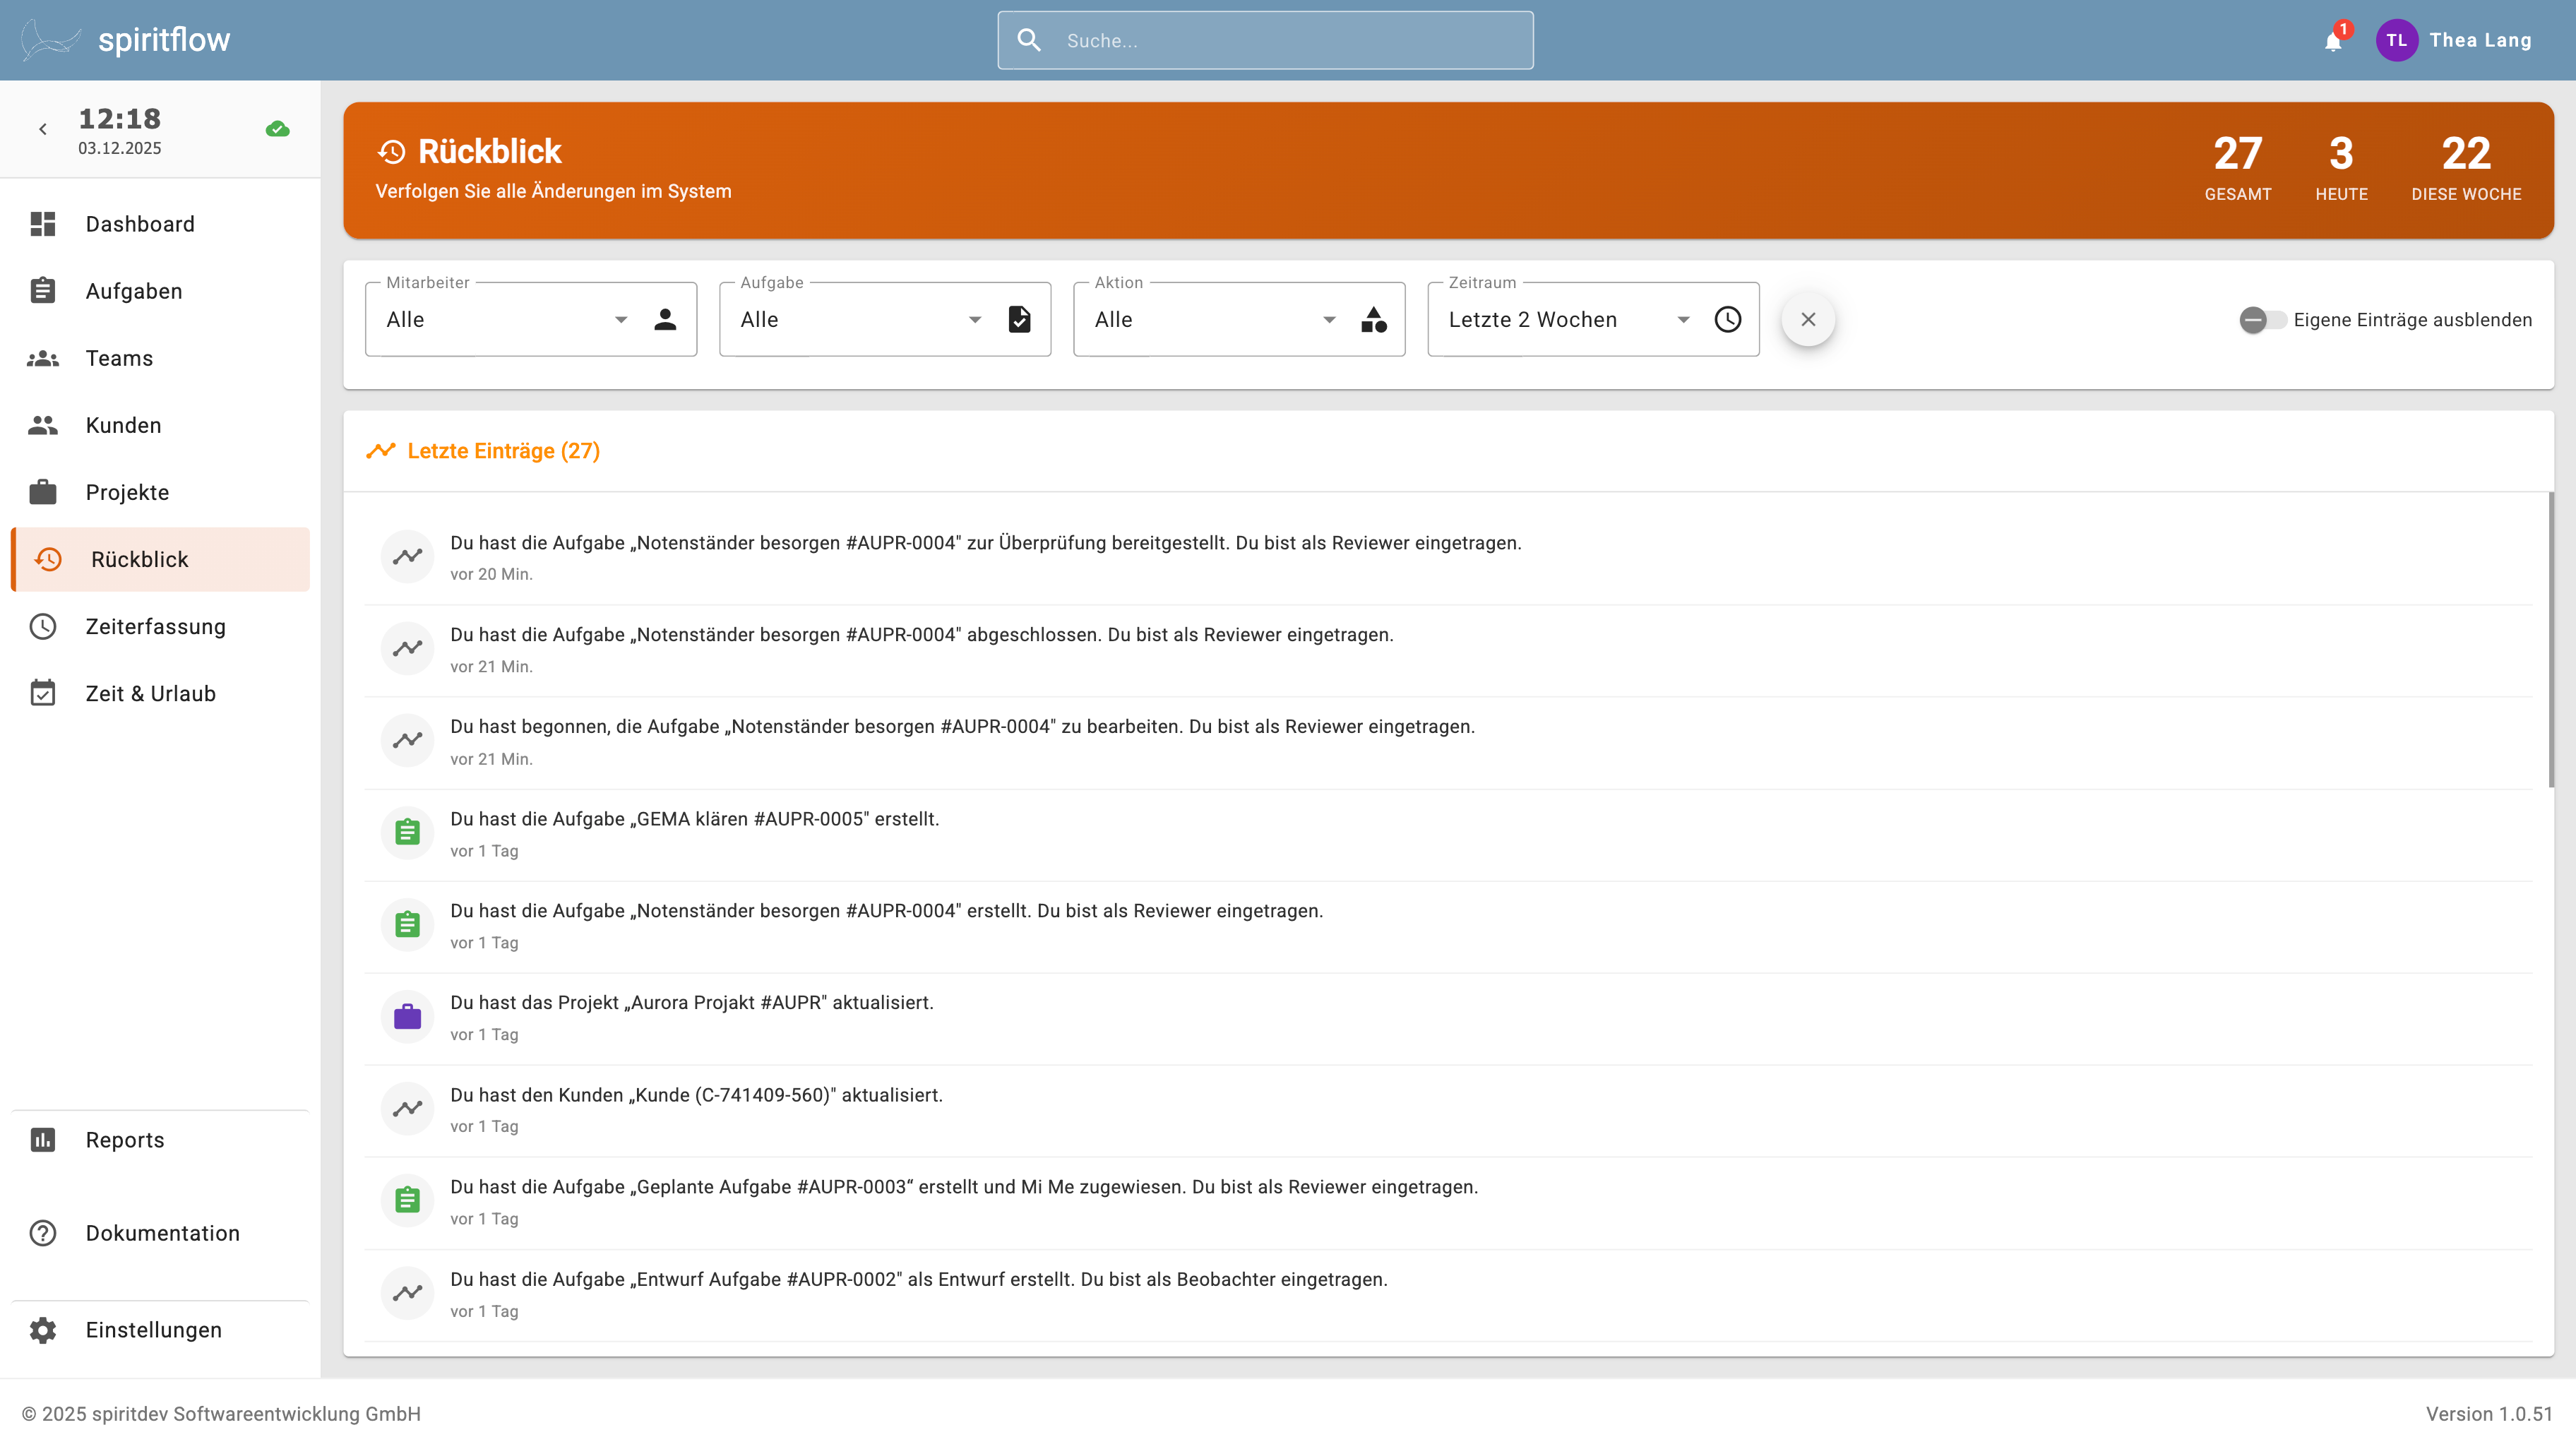Click the entry Entwurf Aufgabe #AUPR-0002
Viewport: 2576px width, 1449px height.
pyautogui.click(x=1448, y=1294)
